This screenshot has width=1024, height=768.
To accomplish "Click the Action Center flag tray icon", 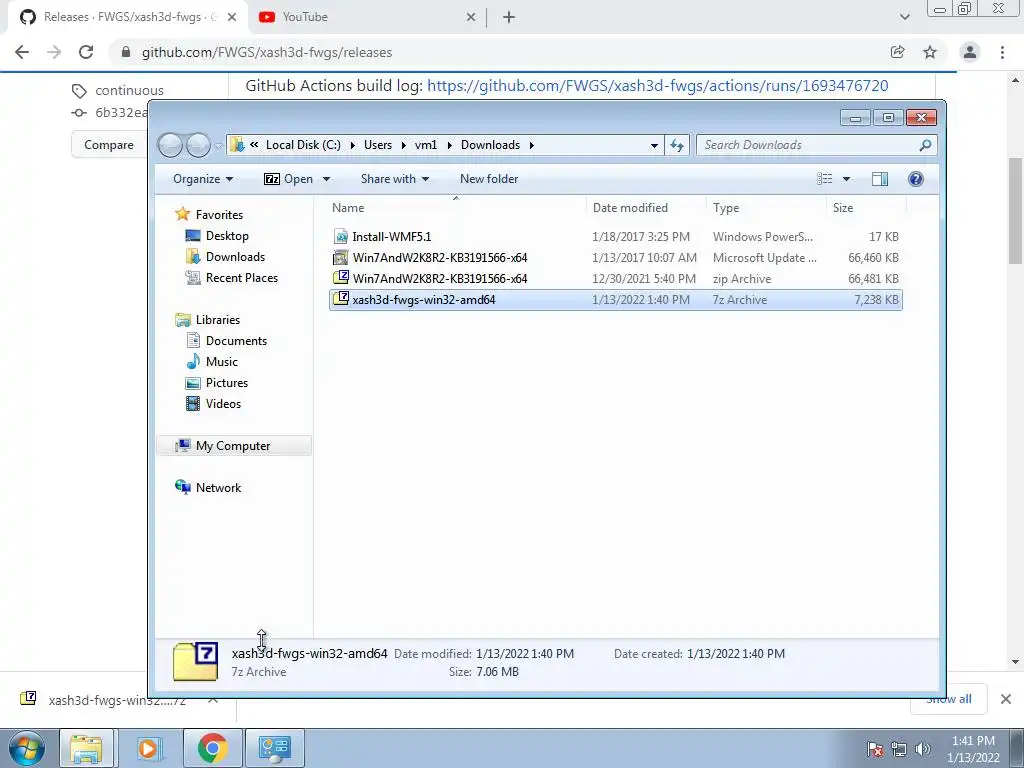I will [874, 749].
